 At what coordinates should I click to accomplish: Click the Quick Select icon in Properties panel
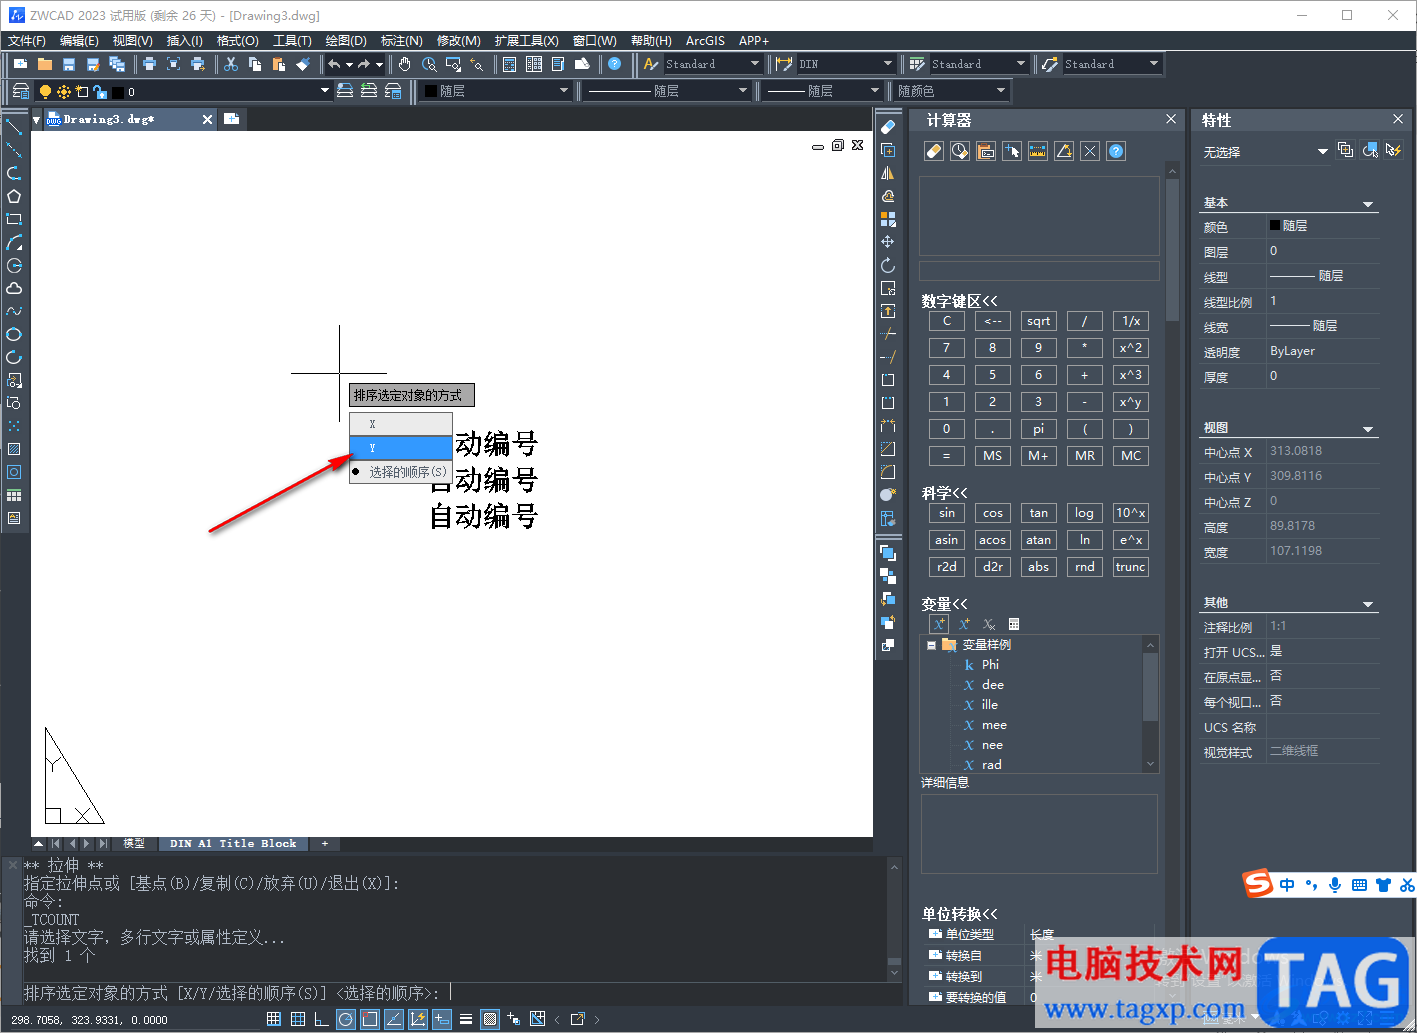click(x=1394, y=150)
